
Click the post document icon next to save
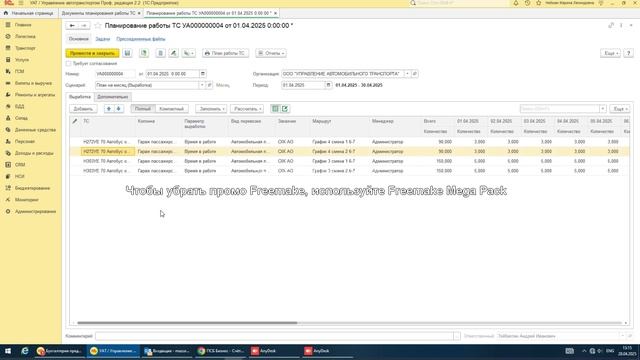[144, 53]
